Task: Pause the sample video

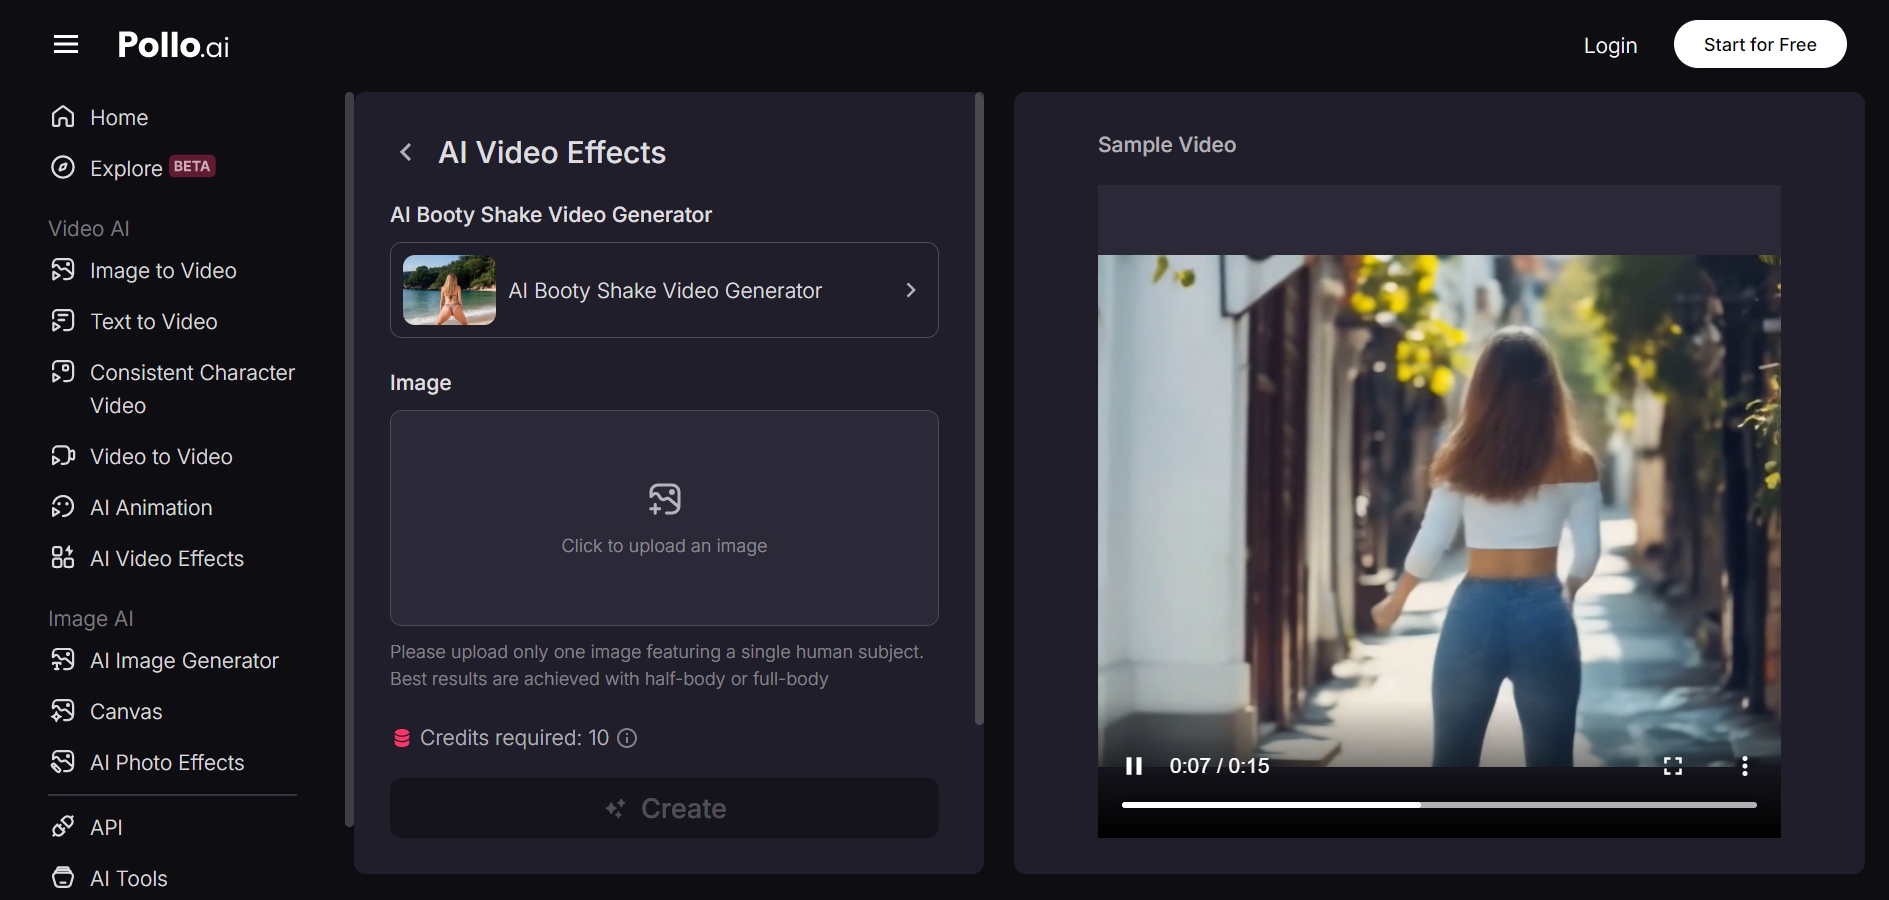Action: pyautogui.click(x=1134, y=766)
